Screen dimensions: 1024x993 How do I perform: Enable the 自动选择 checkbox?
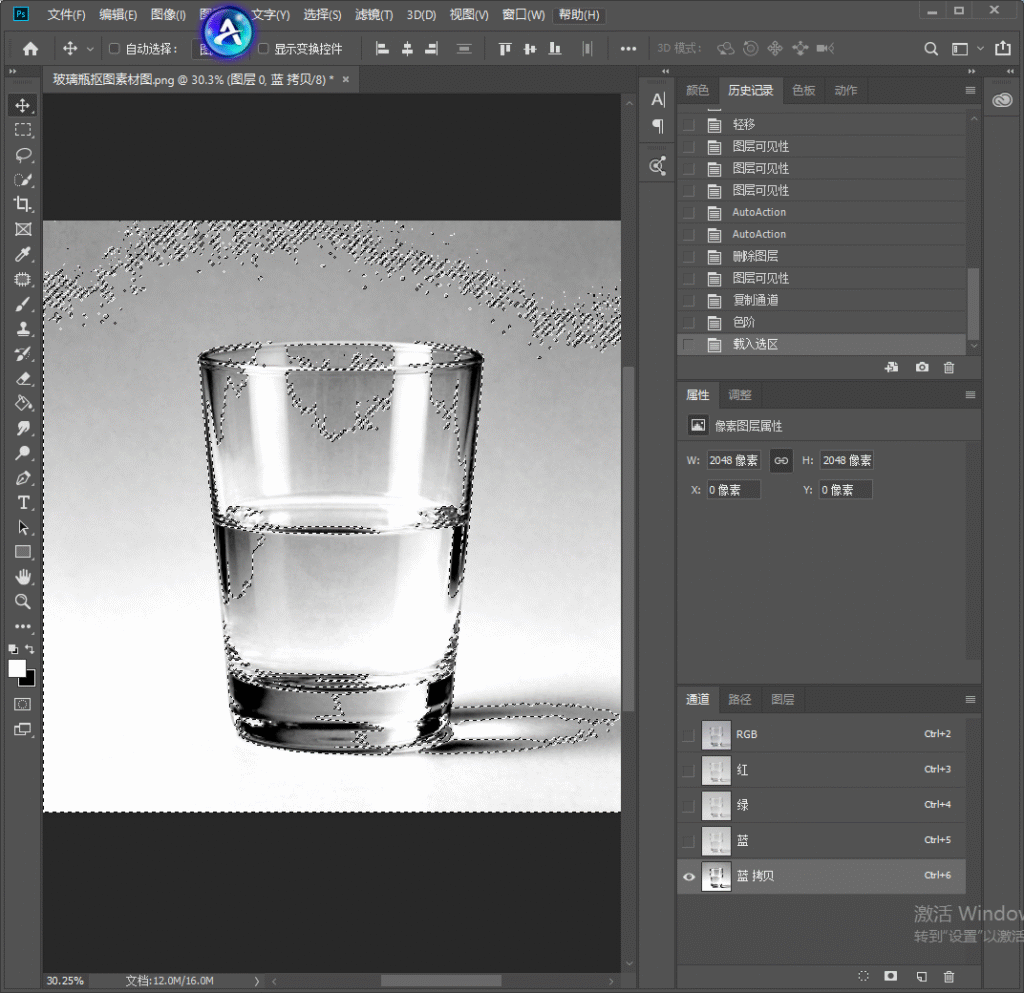(114, 48)
